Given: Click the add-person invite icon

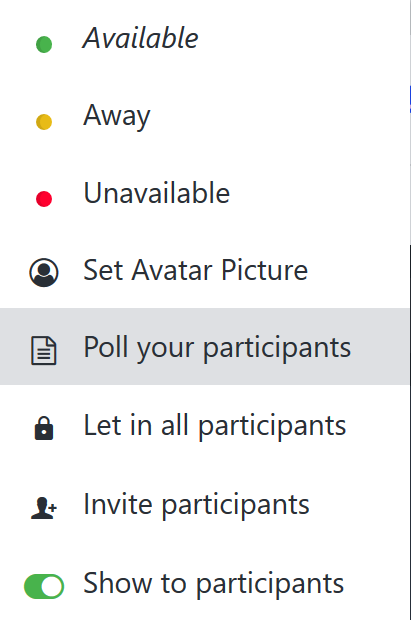Looking at the screenshot, I should tap(44, 508).
